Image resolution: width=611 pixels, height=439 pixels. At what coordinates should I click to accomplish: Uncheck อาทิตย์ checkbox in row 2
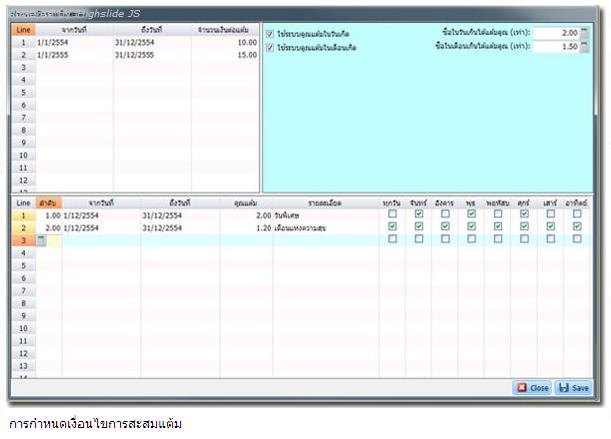pos(577,227)
